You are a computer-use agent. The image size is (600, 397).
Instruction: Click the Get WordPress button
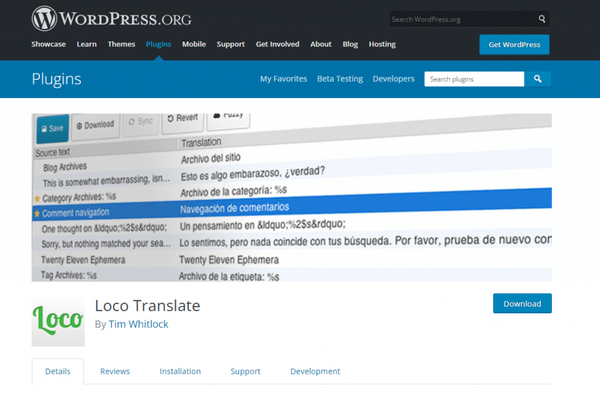(x=514, y=44)
